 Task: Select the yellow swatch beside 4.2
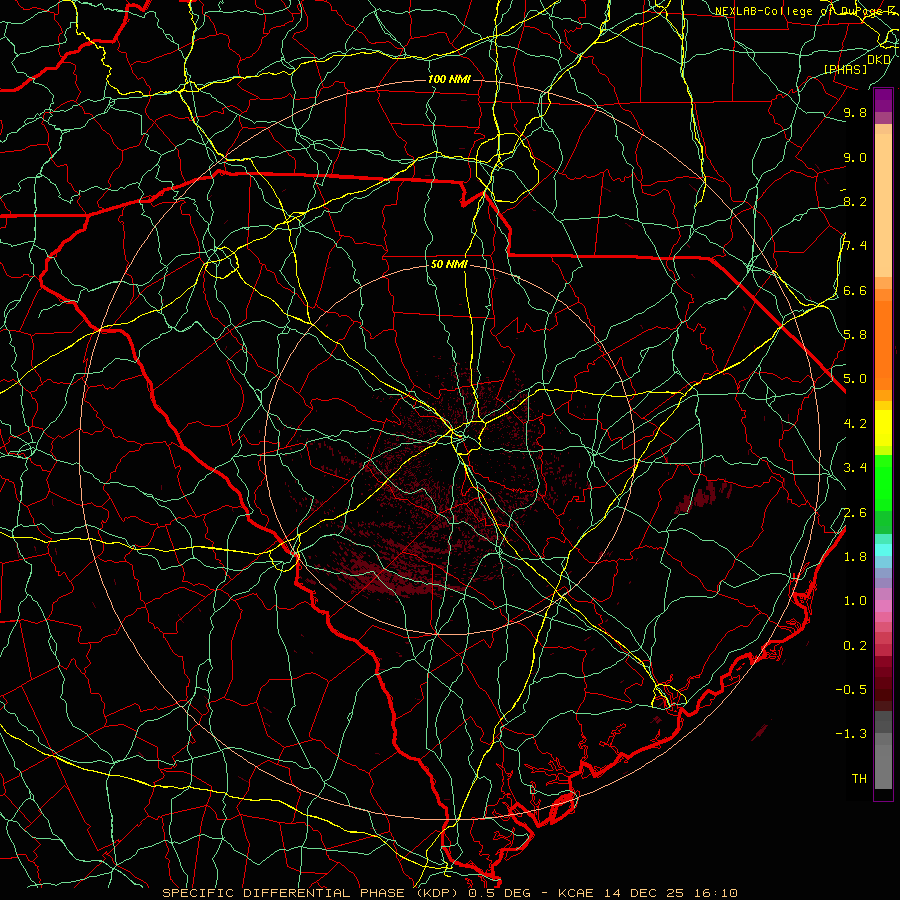[x=883, y=428]
